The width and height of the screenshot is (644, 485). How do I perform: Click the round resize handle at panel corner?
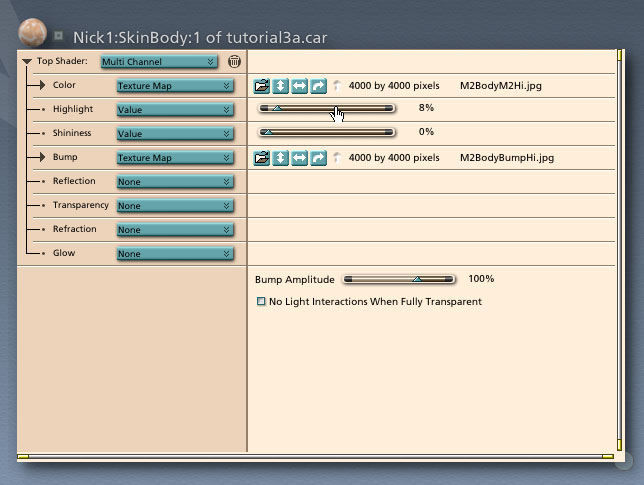(x=624, y=460)
